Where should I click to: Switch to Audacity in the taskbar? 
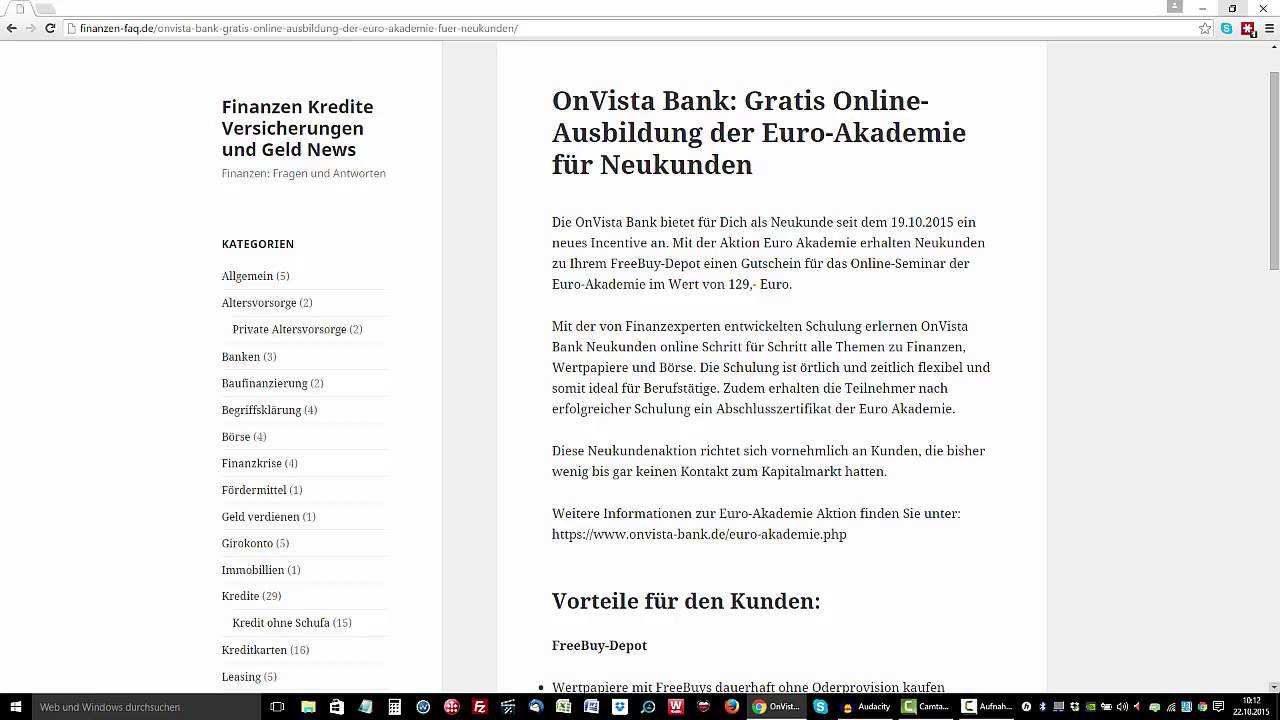click(x=866, y=706)
